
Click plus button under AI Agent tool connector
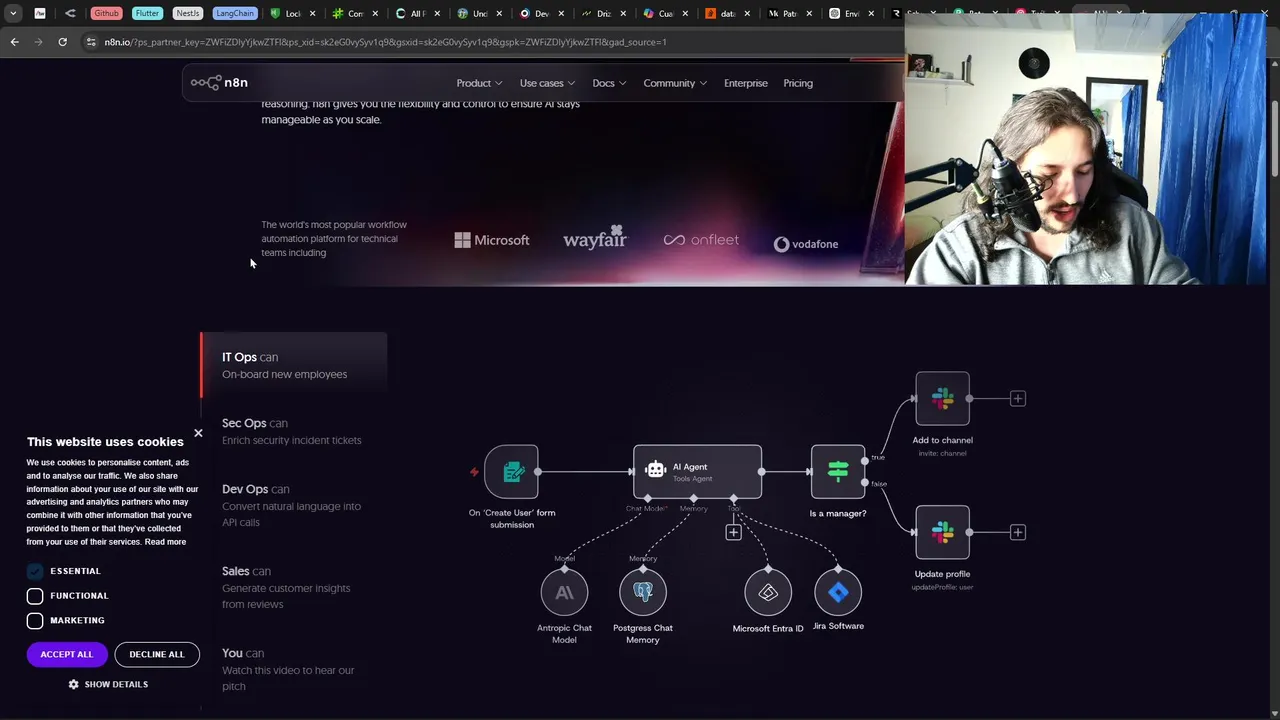(733, 533)
